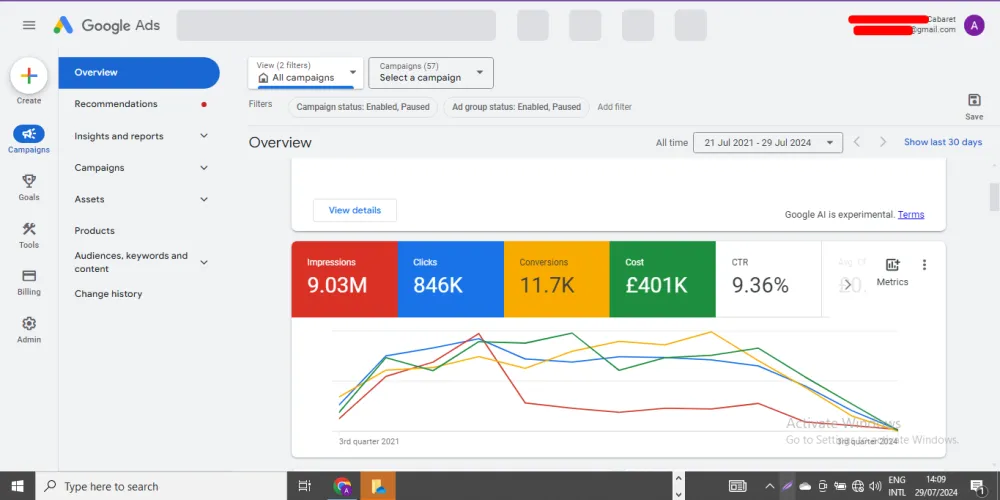Click the page vertical scrollbar thumb
This screenshot has width=1000, height=500.
coord(994,196)
